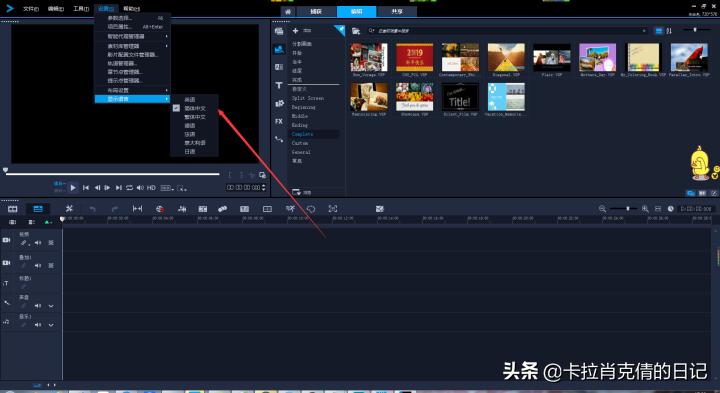Click the library sort icon

tap(669, 31)
